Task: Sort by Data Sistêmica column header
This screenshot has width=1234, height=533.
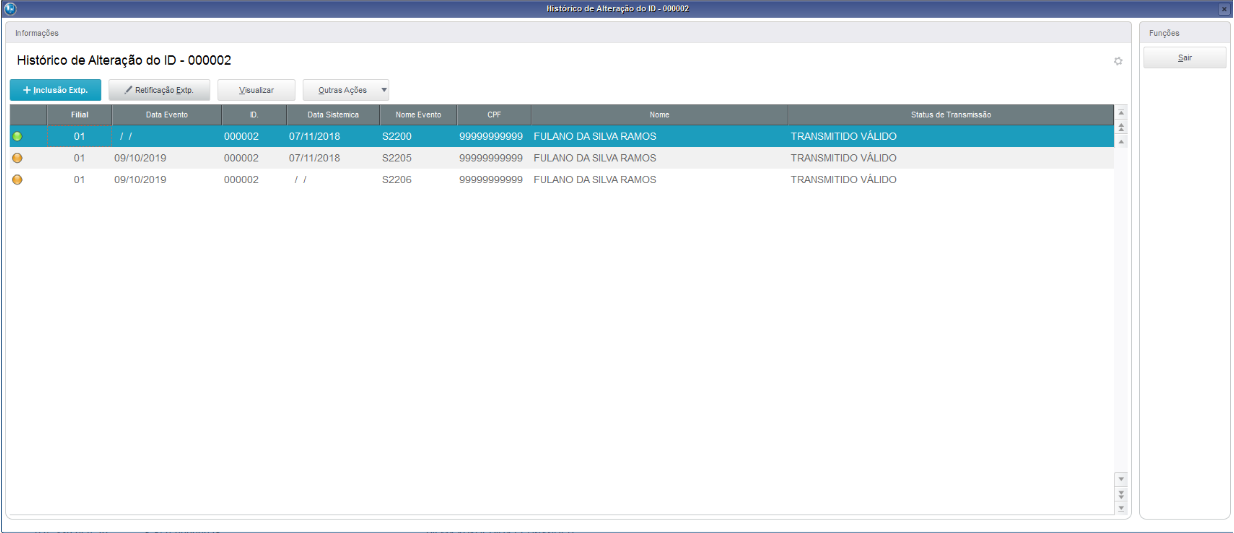Action: pyautogui.click(x=333, y=115)
